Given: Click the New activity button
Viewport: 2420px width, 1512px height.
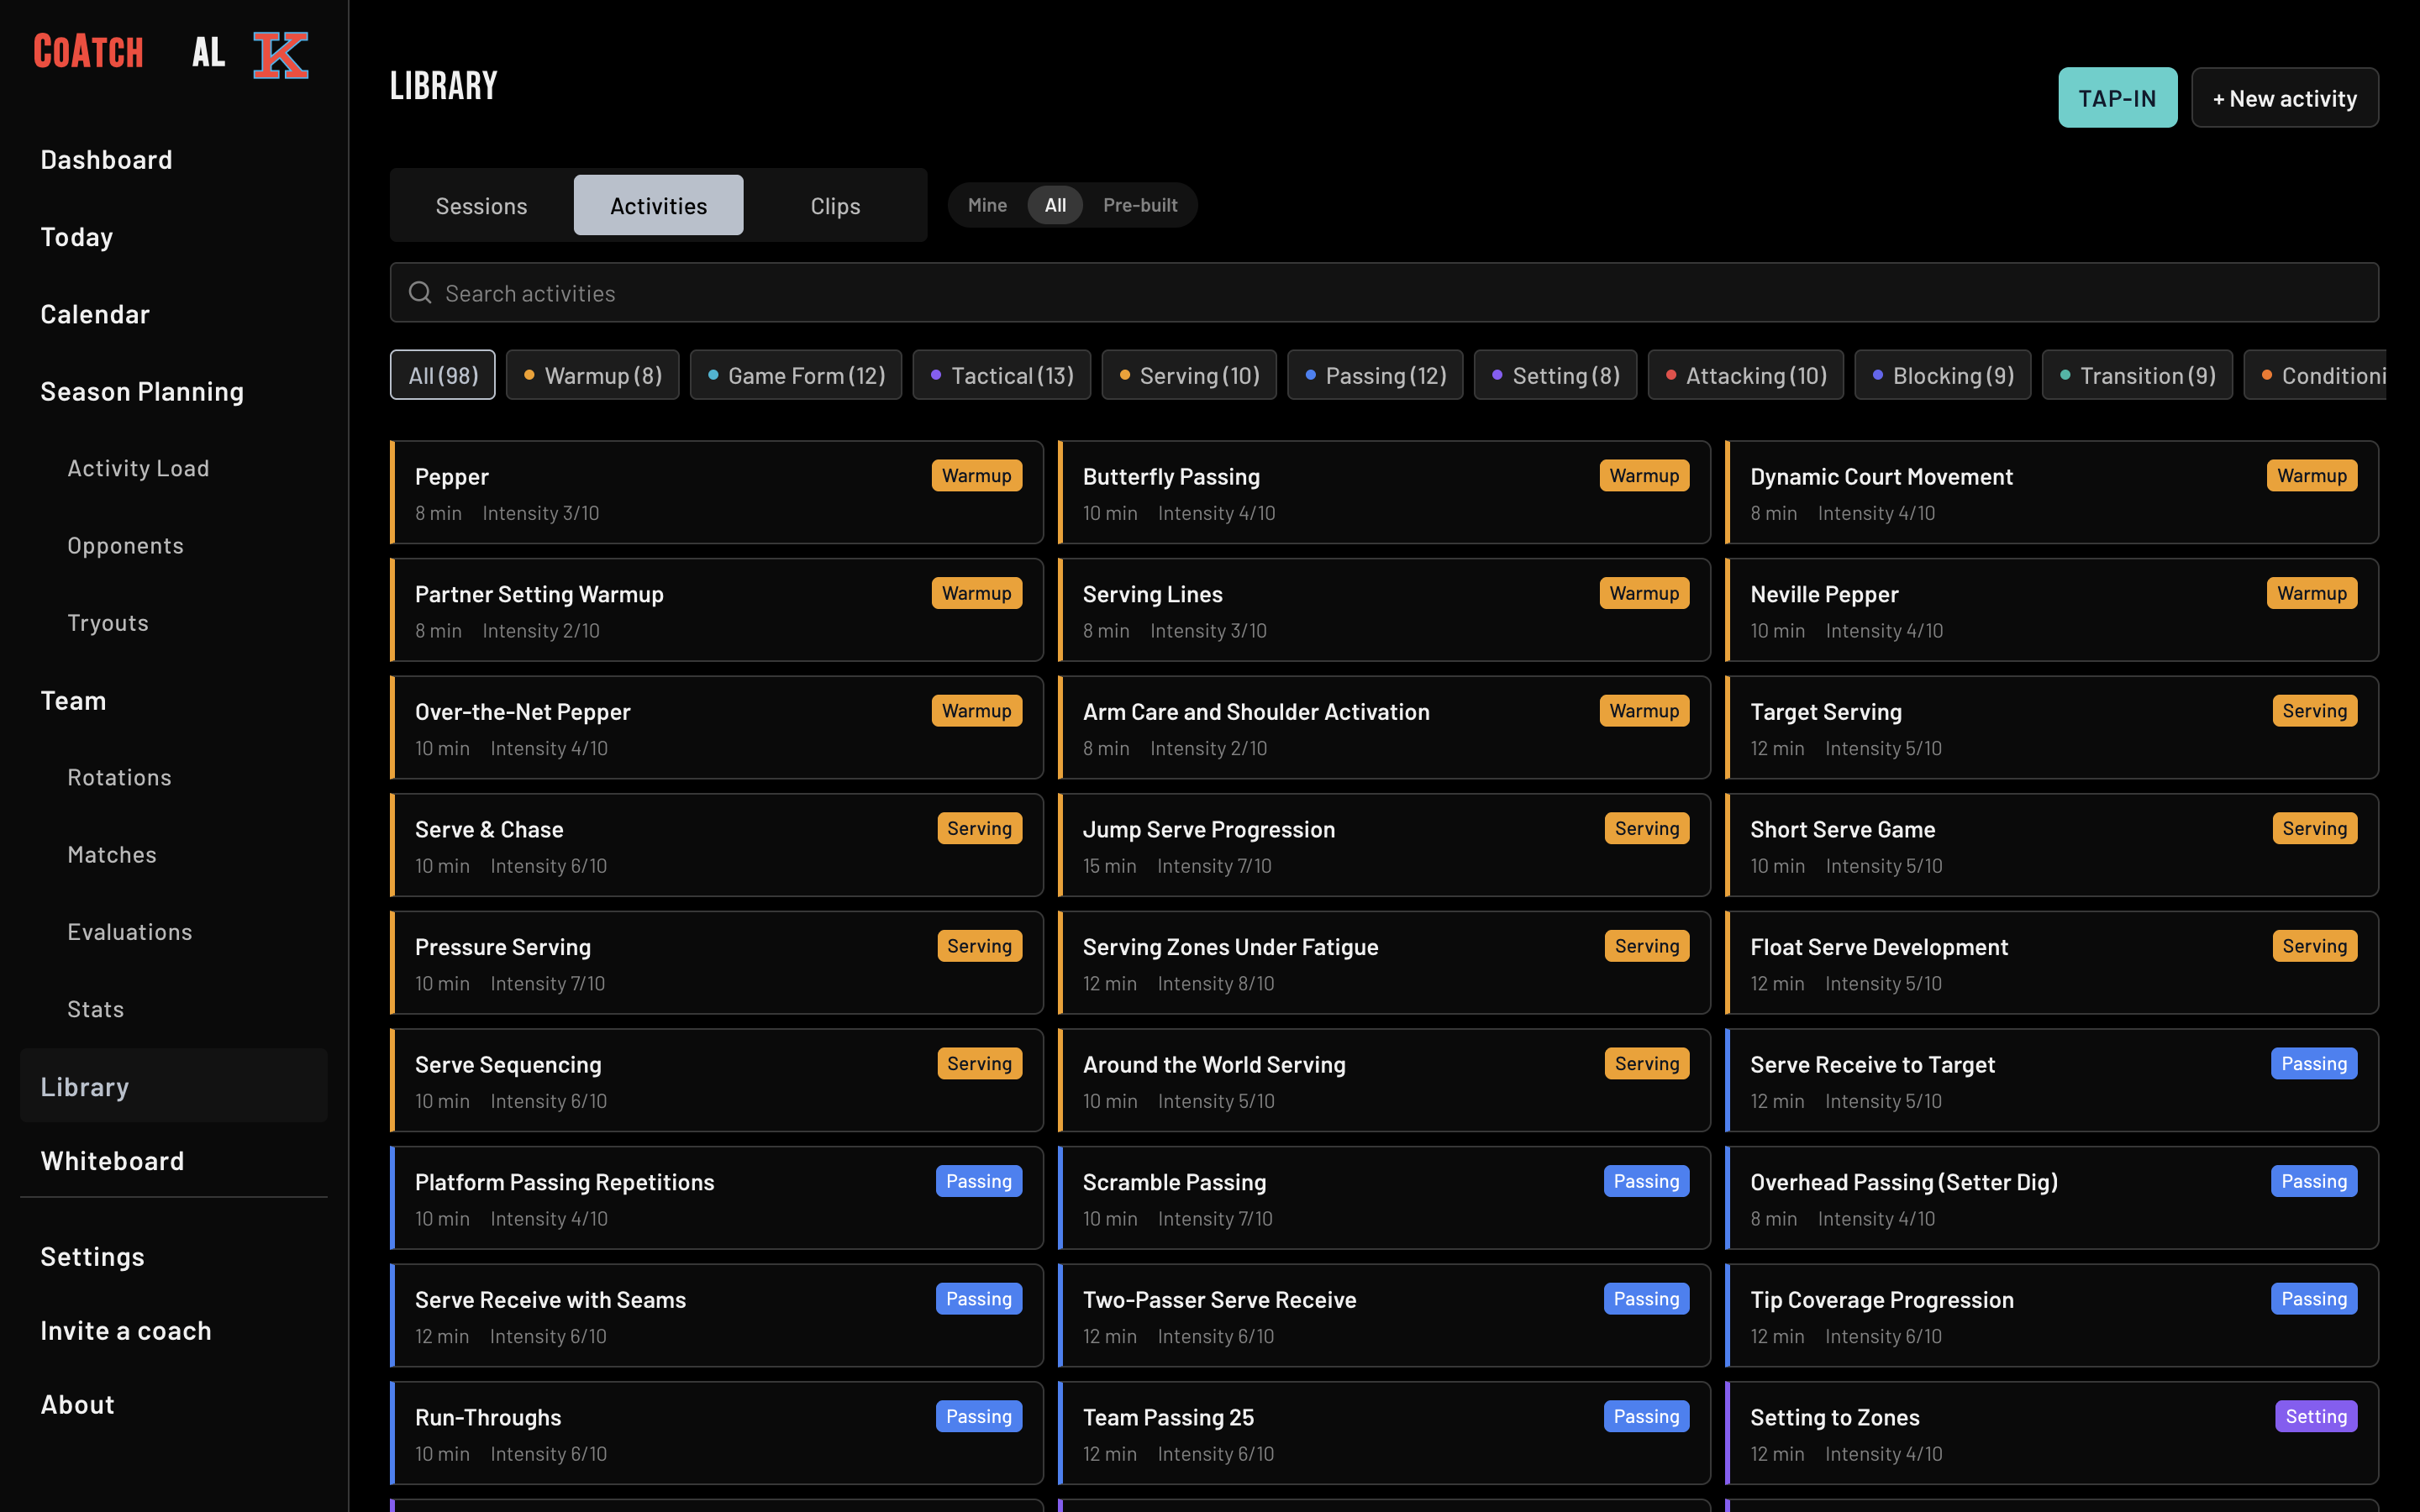Looking at the screenshot, I should [x=2284, y=97].
